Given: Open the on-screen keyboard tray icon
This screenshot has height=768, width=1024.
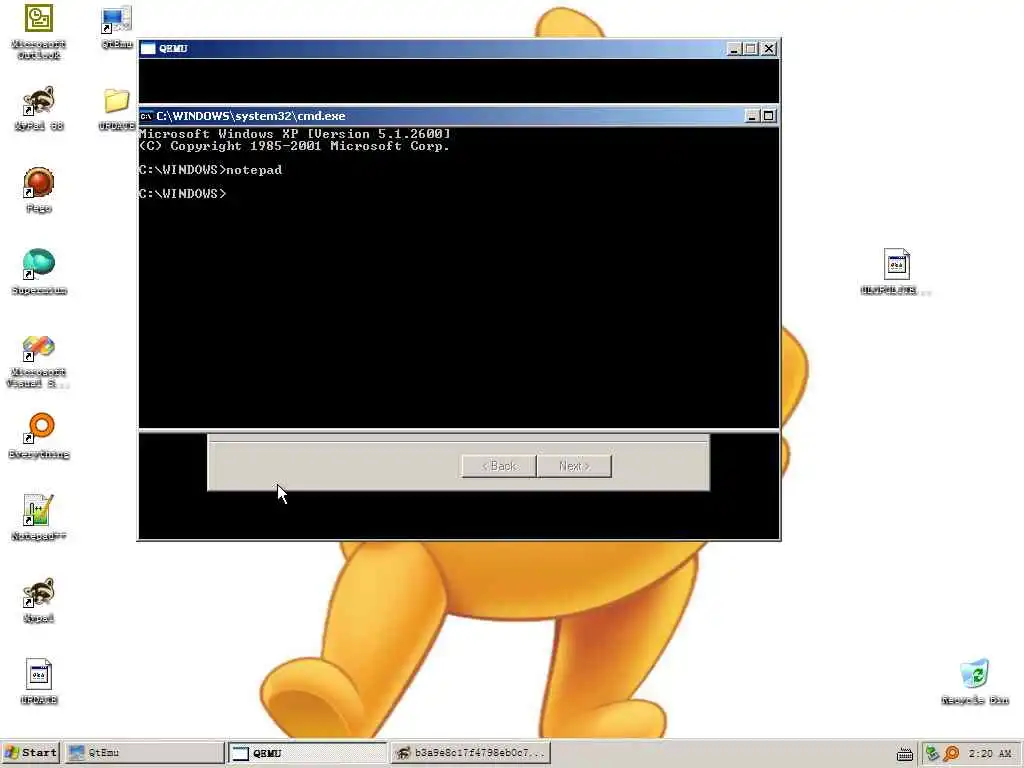Looking at the screenshot, I should 904,754.
